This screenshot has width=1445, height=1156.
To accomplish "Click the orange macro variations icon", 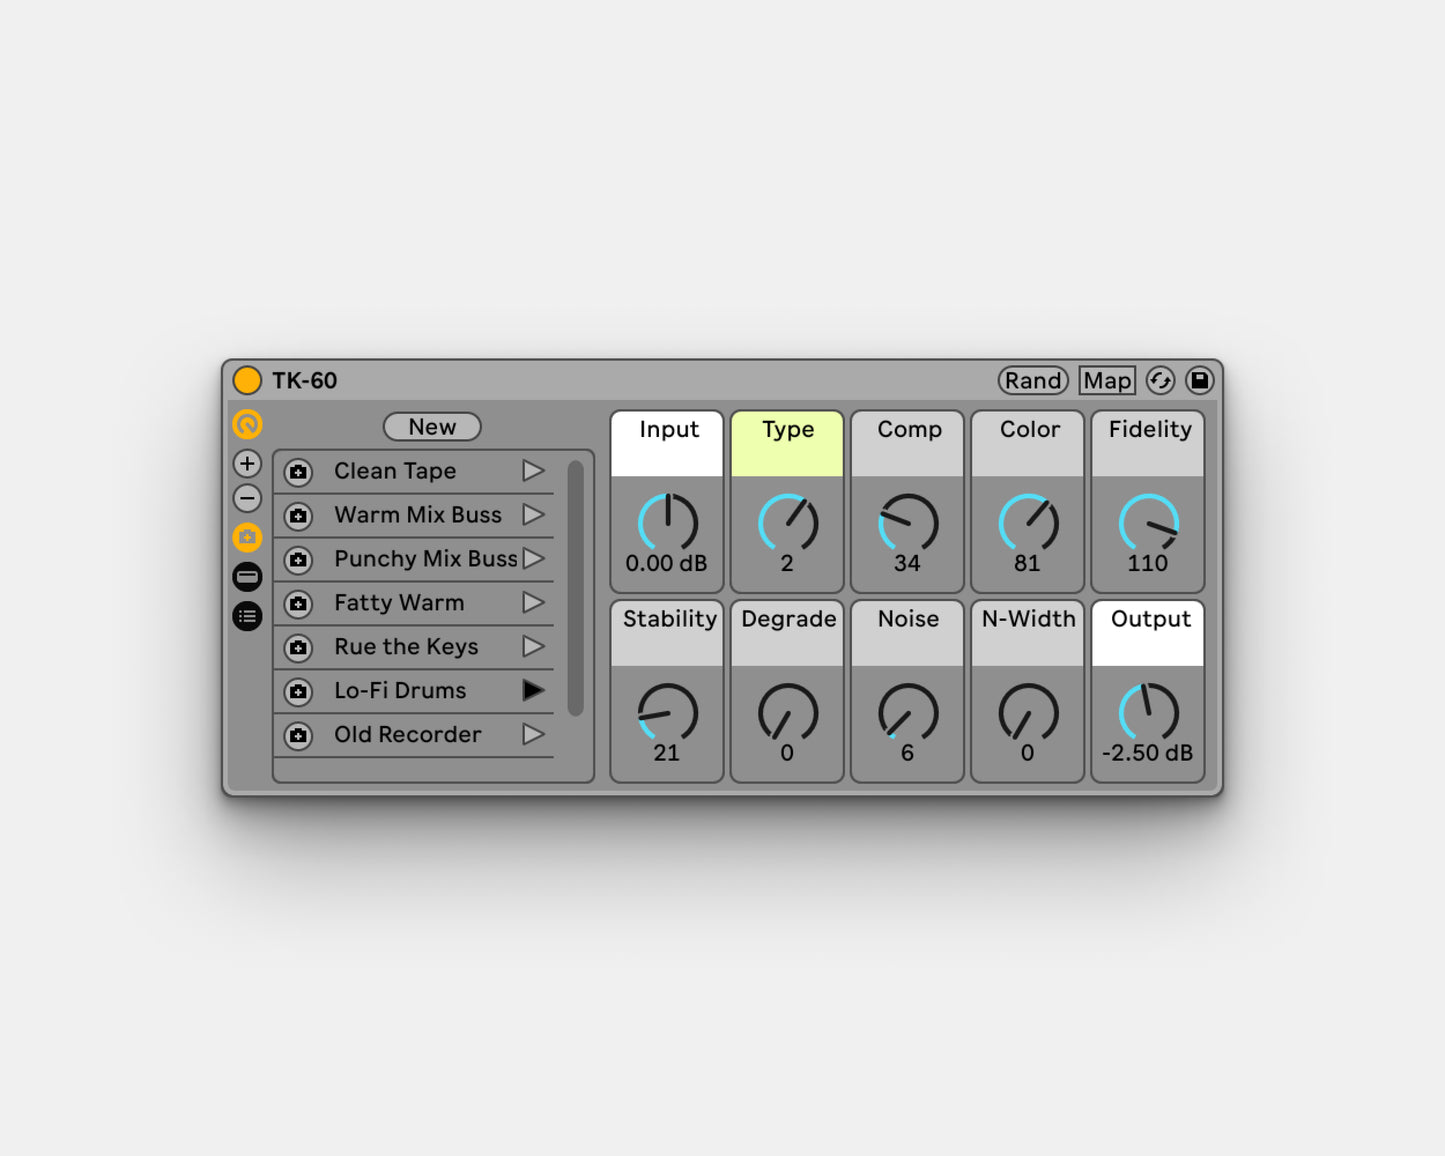I will pos(247,425).
